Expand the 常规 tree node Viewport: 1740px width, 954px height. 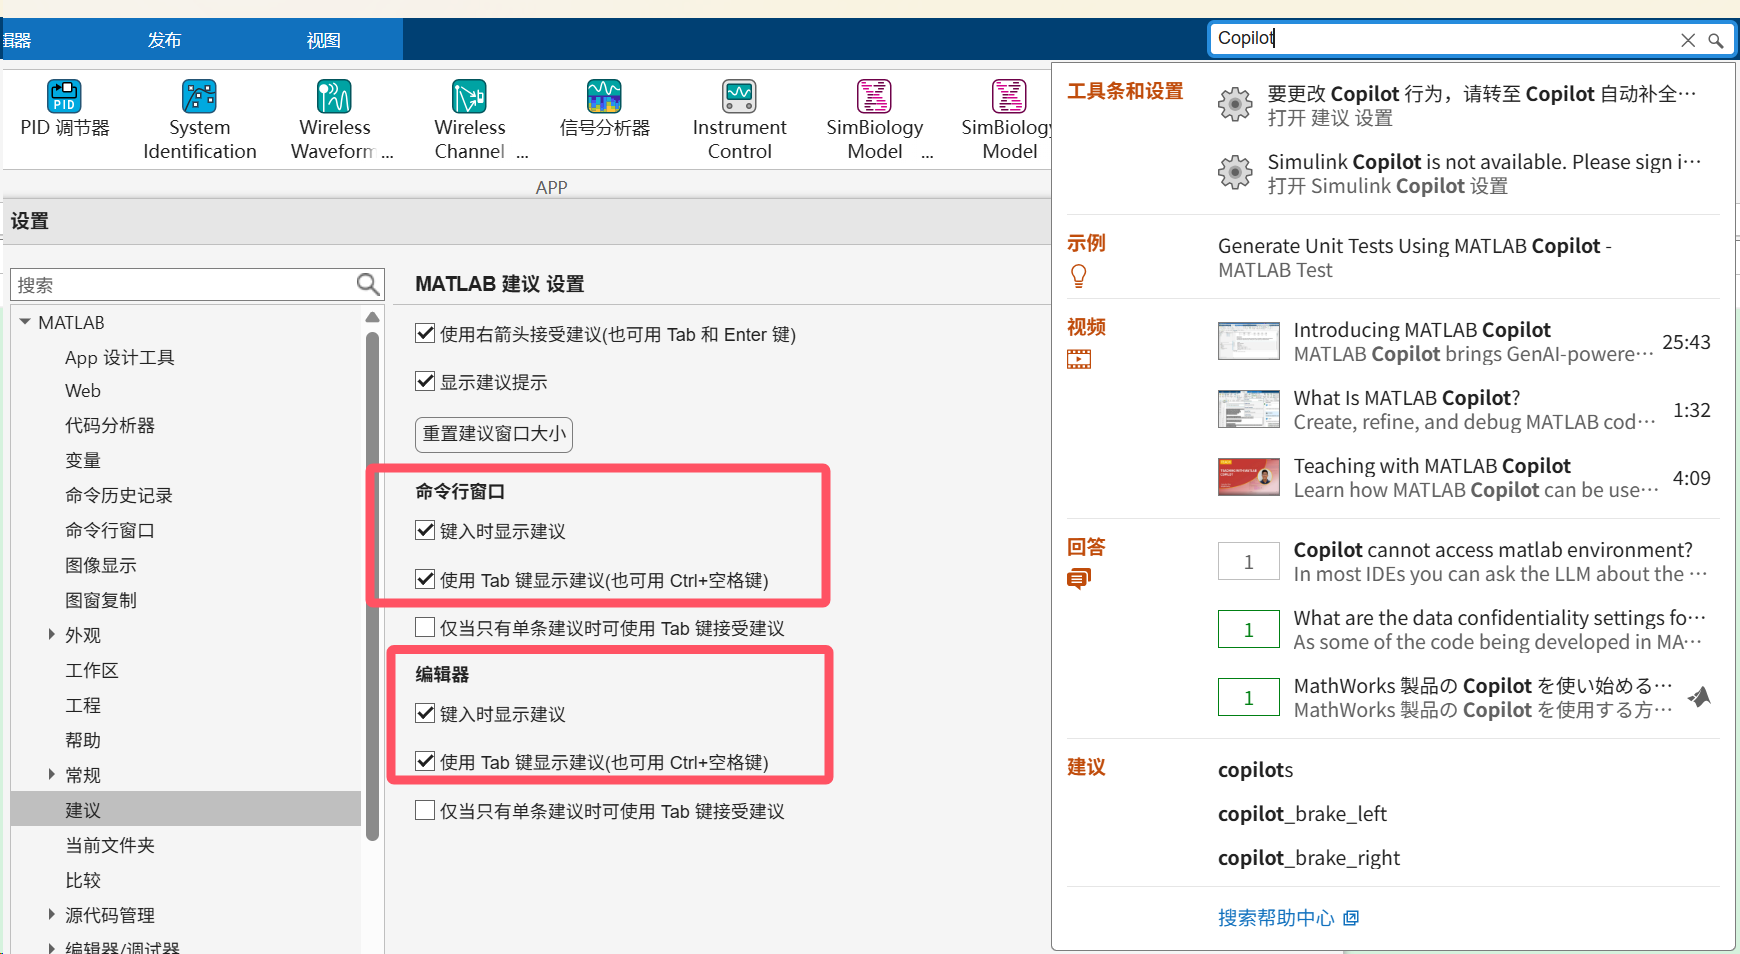[x=52, y=774]
